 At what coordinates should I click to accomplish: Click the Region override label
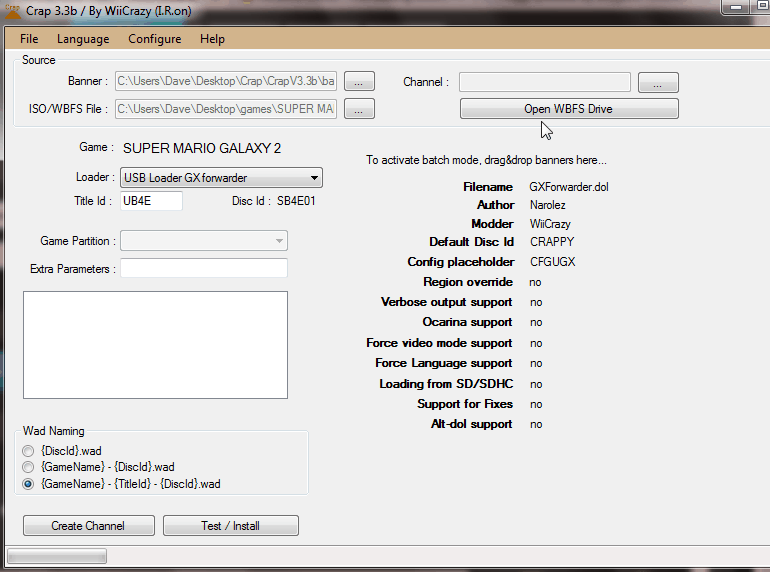468,282
